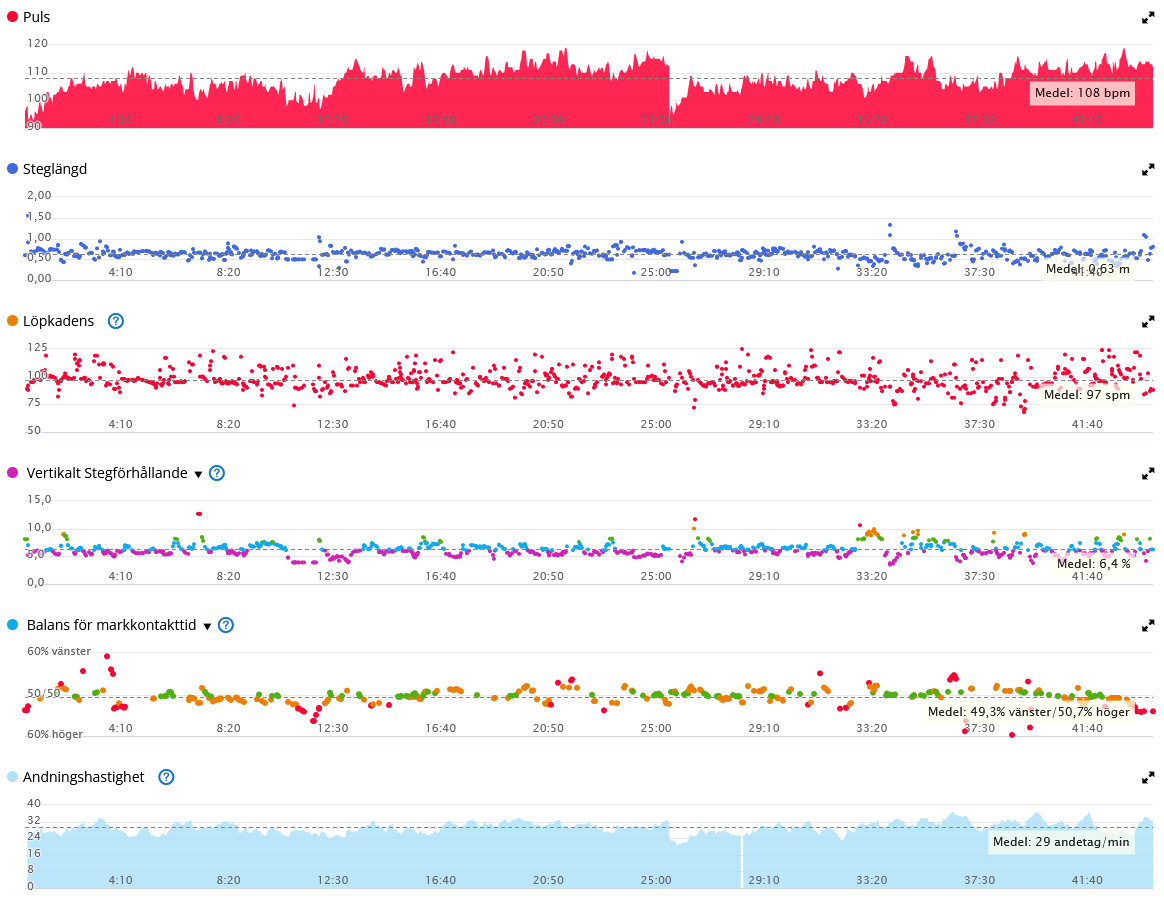This screenshot has width=1164, height=898.
Task: Click 8:20 on the Balans för markkontakttid axis
Action: point(228,728)
